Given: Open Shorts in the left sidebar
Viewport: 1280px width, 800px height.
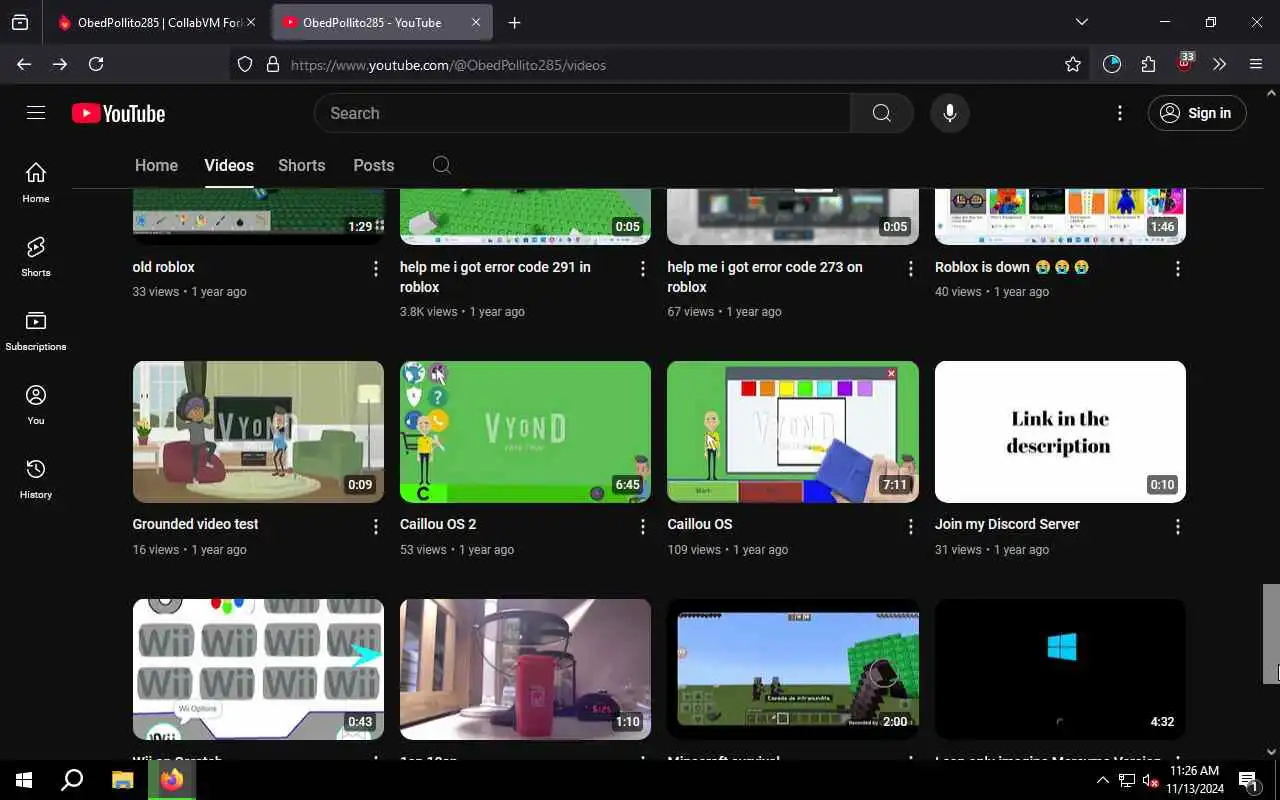Looking at the screenshot, I should click(x=36, y=256).
